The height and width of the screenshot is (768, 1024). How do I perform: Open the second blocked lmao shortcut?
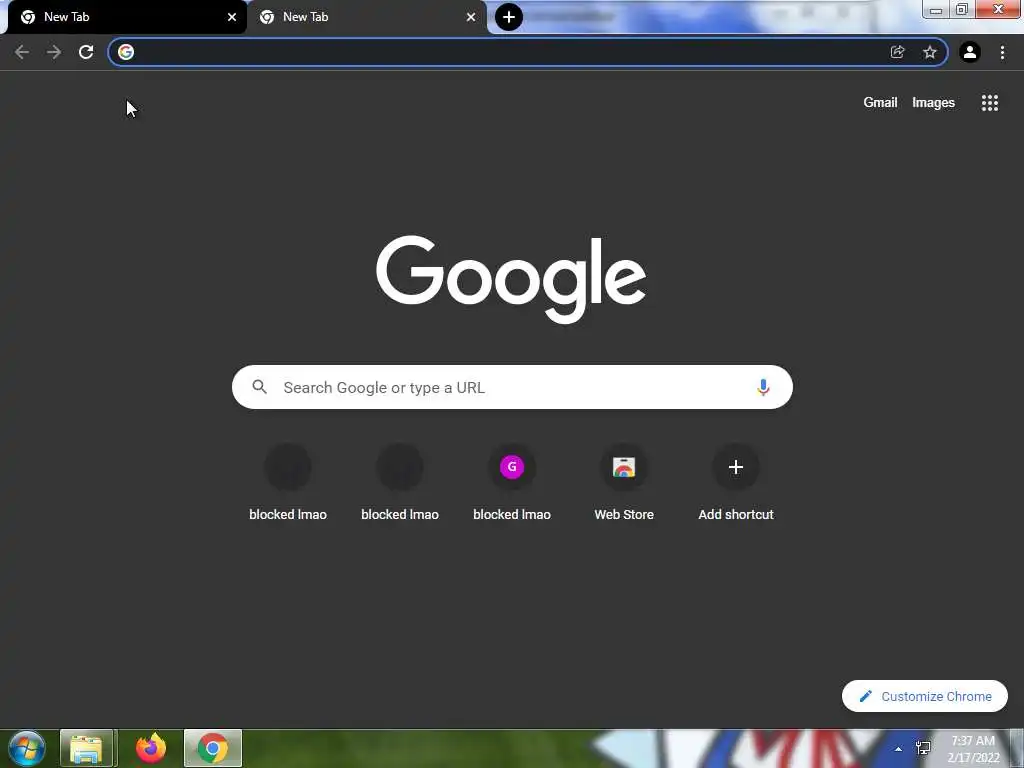(400, 483)
